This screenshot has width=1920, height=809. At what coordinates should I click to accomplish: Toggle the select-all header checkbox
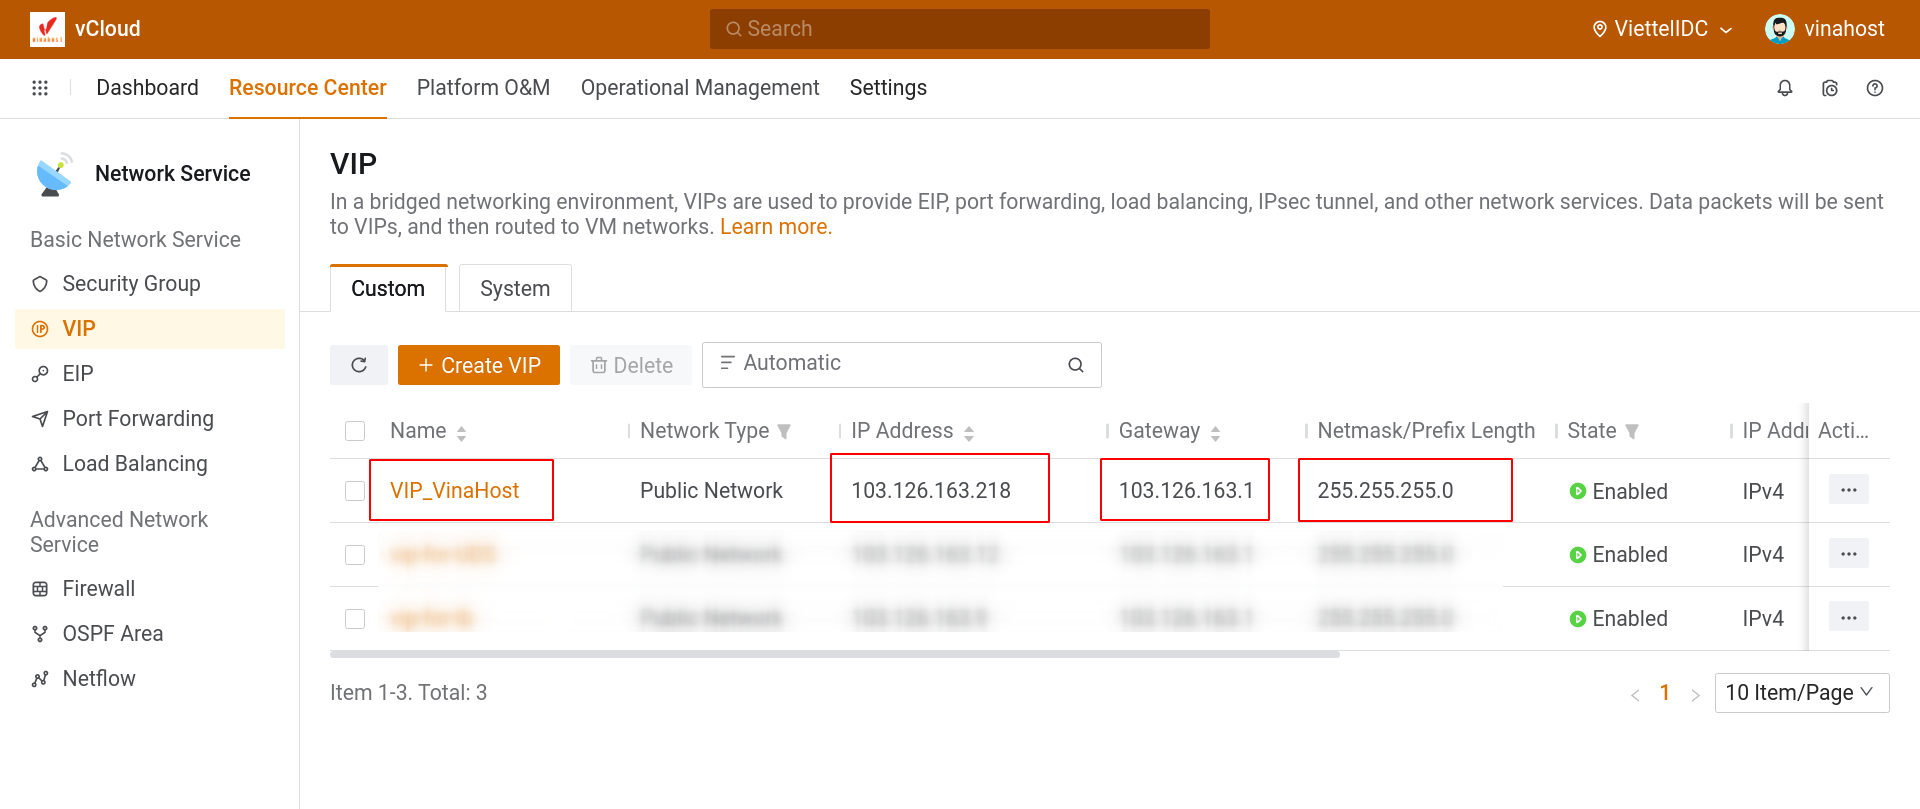(x=355, y=431)
